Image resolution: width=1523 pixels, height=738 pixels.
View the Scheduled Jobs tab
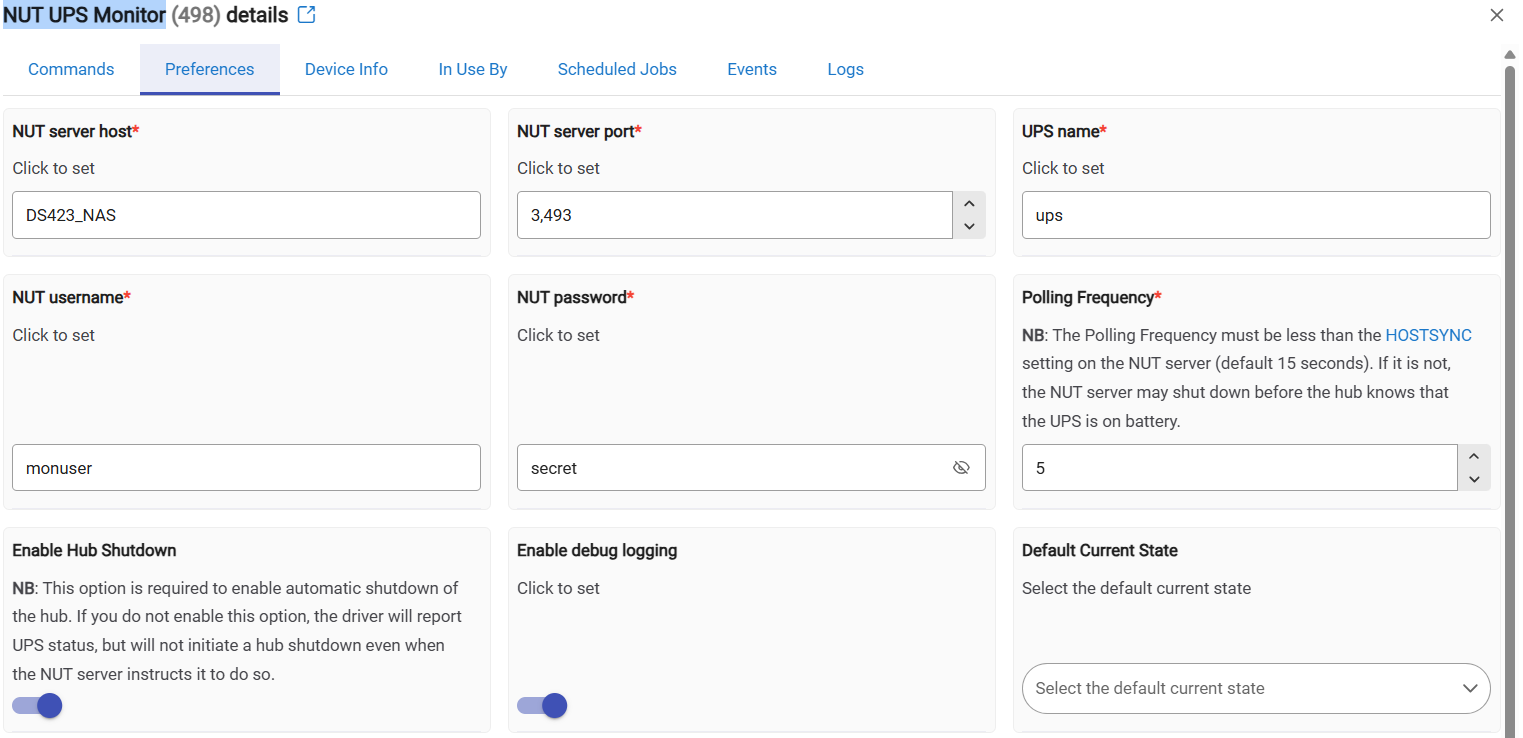click(x=617, y=69)
